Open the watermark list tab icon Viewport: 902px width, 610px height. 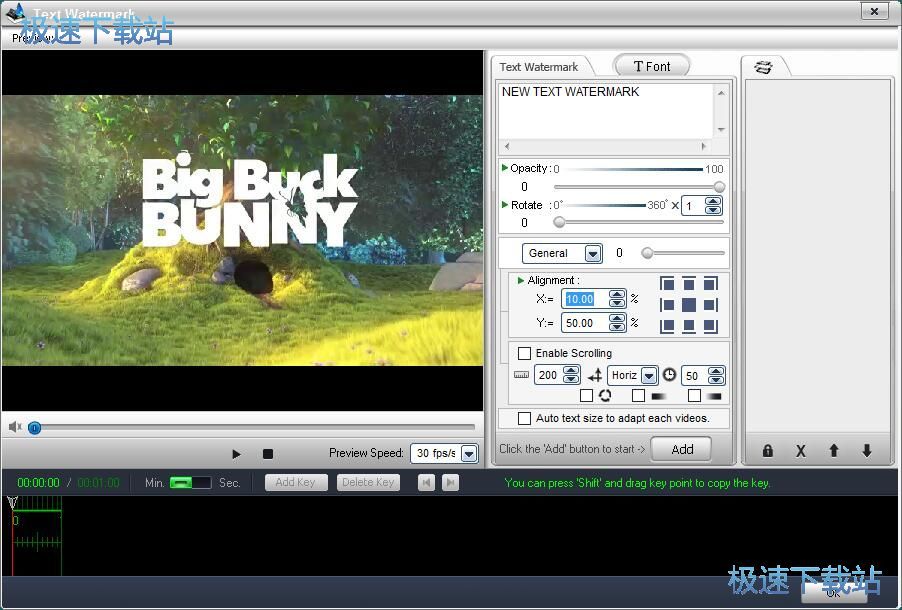764,67
